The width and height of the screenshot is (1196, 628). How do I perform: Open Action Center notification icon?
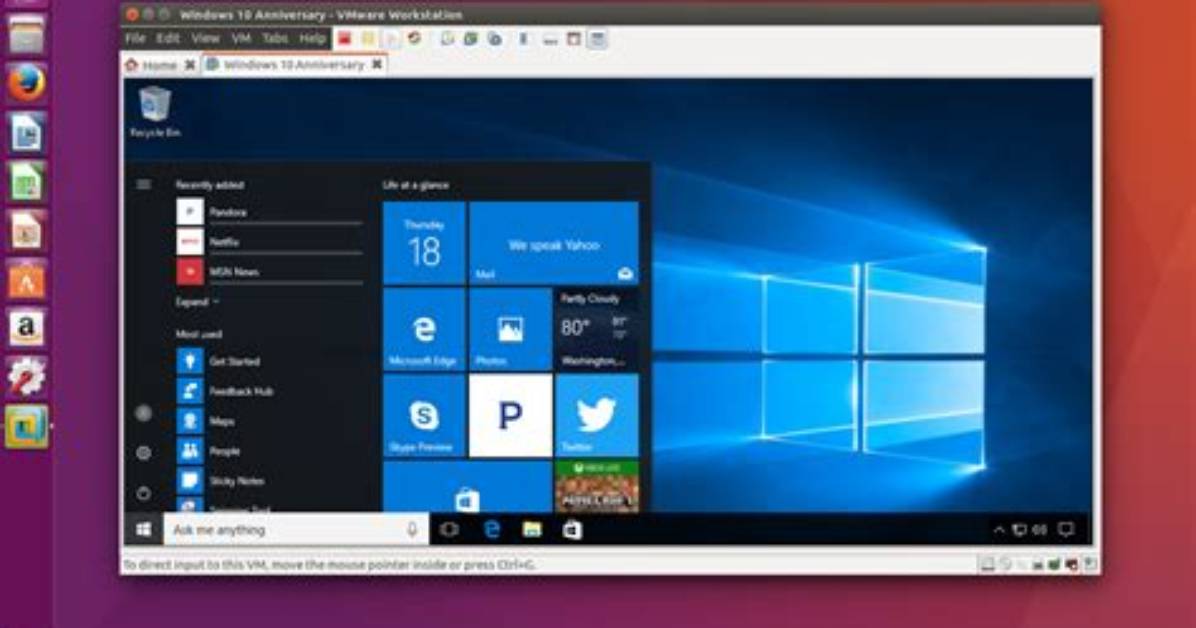1066,530
